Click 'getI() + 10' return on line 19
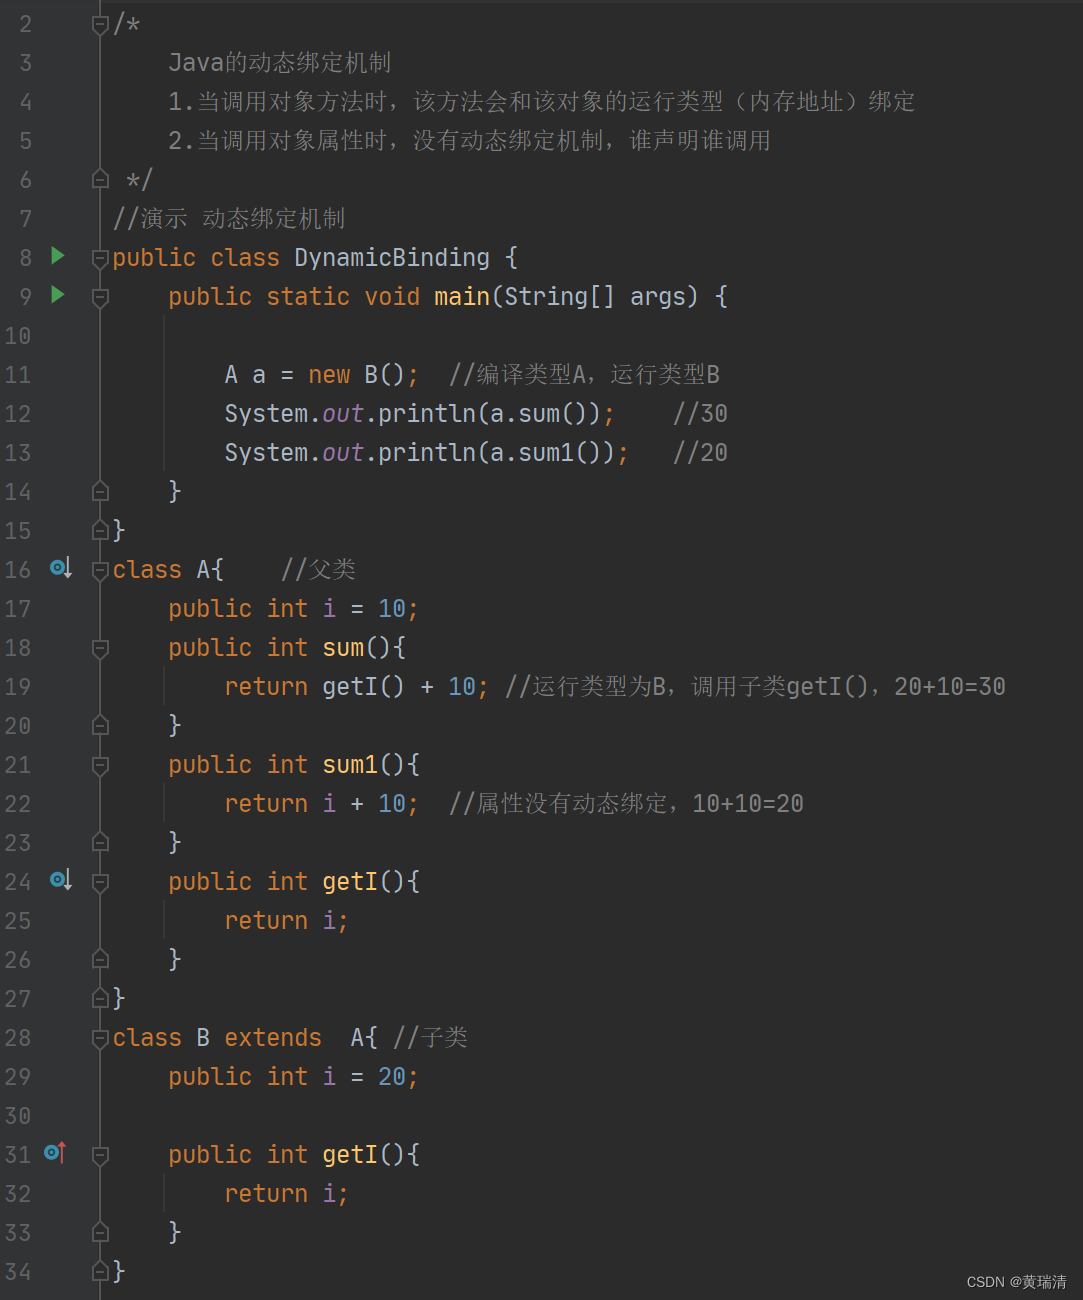 [x=399, y=686]
